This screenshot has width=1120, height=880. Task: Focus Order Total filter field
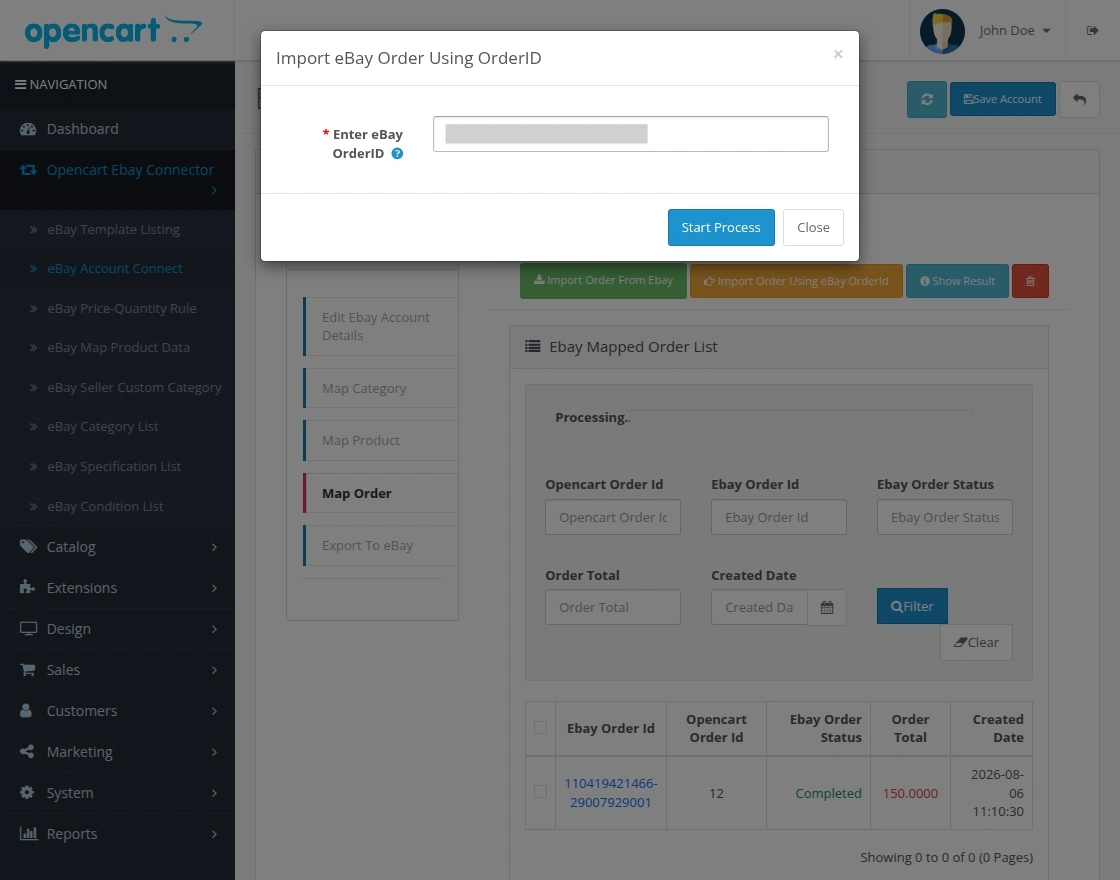[613, 607]
